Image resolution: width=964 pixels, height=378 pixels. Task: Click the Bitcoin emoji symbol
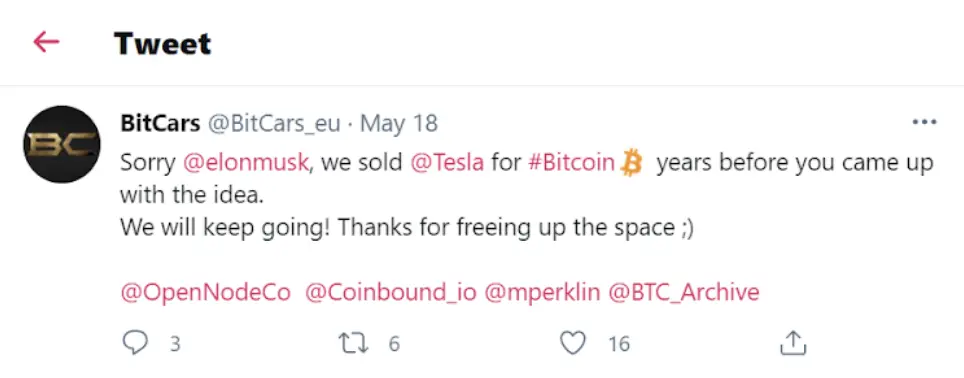(x=631, y=163)
